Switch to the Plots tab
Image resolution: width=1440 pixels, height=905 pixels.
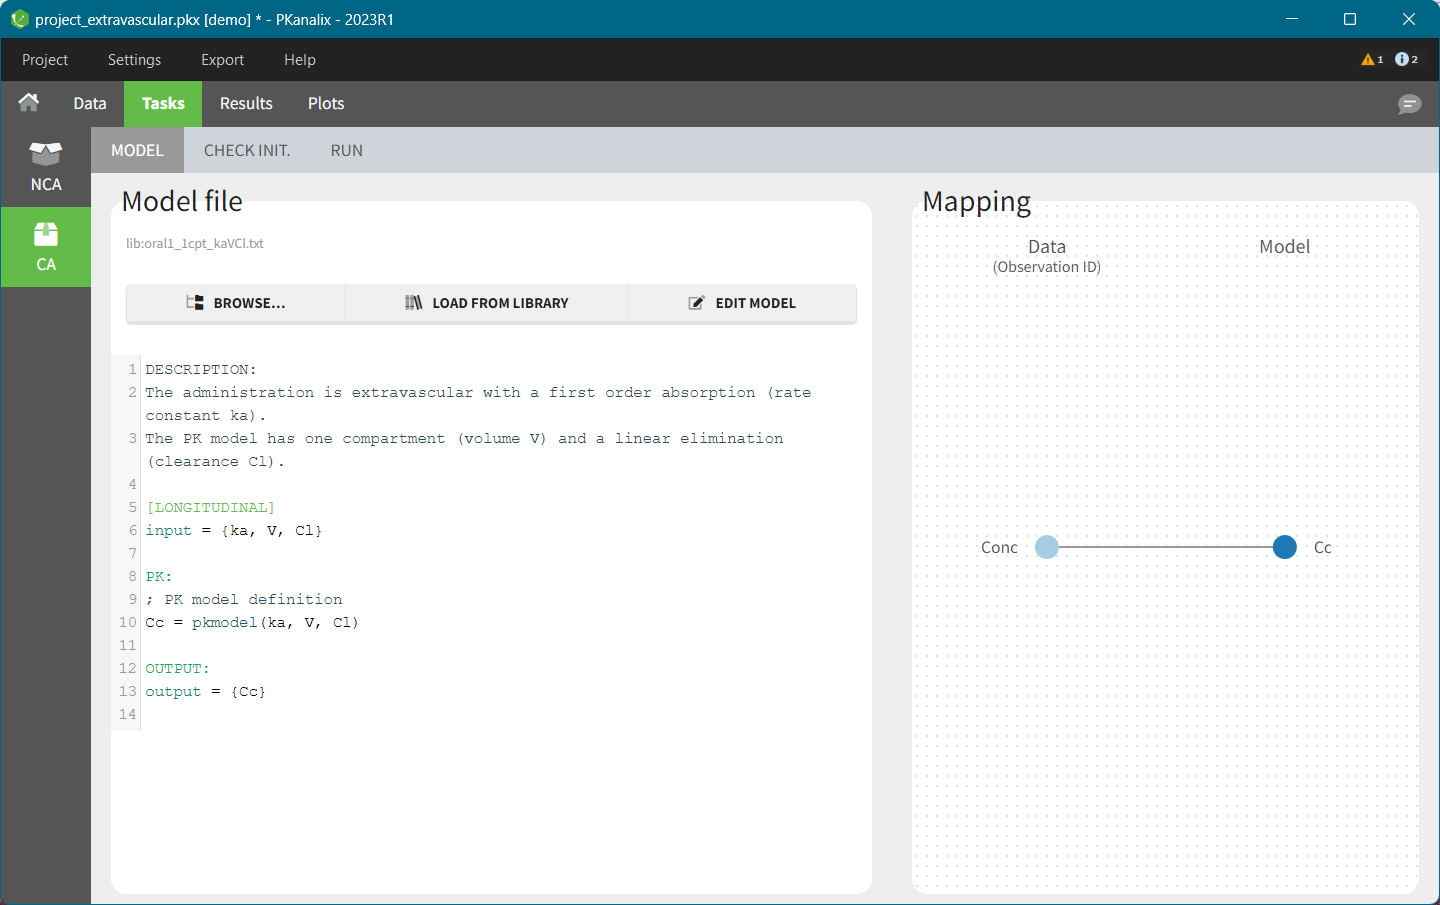tap(326, 104)
